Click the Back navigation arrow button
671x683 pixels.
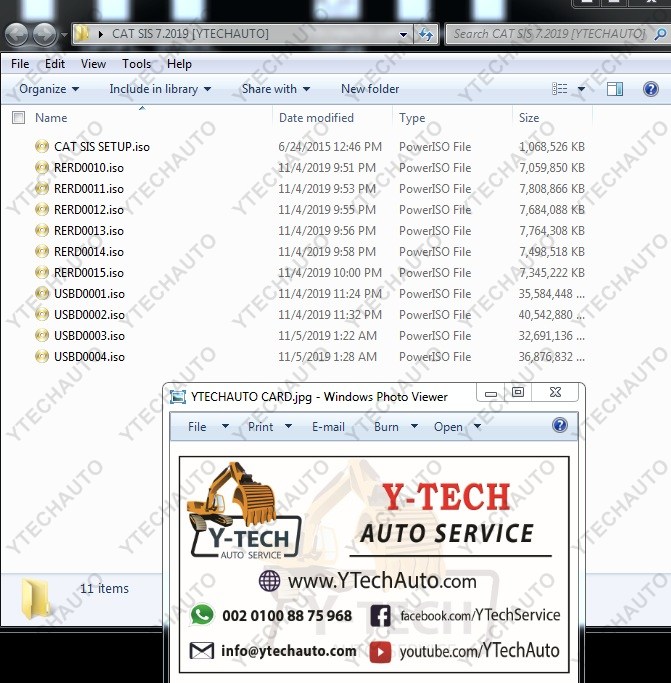coord(17,35)
